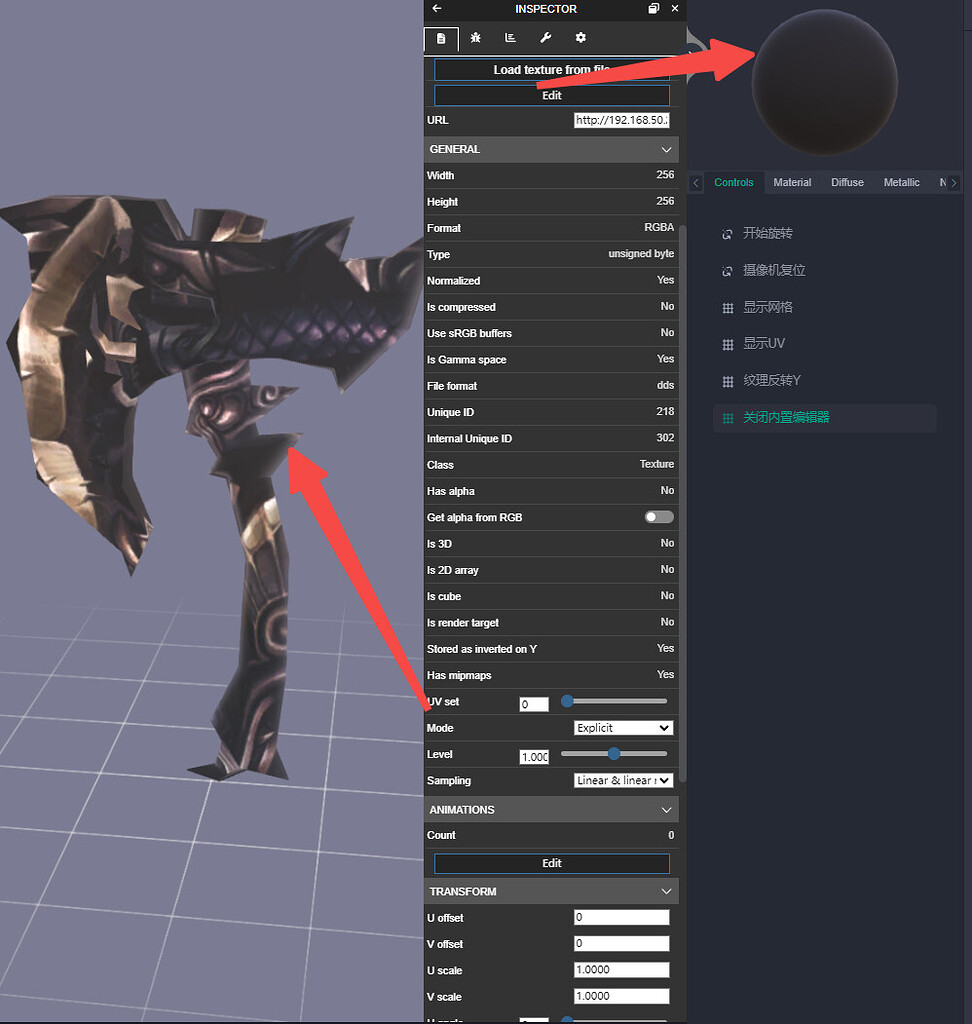Image resolution: width=972 pixels, height=1024 pixels.
Task: Select the Debug tab bug icon
Action: click(476, 38)
